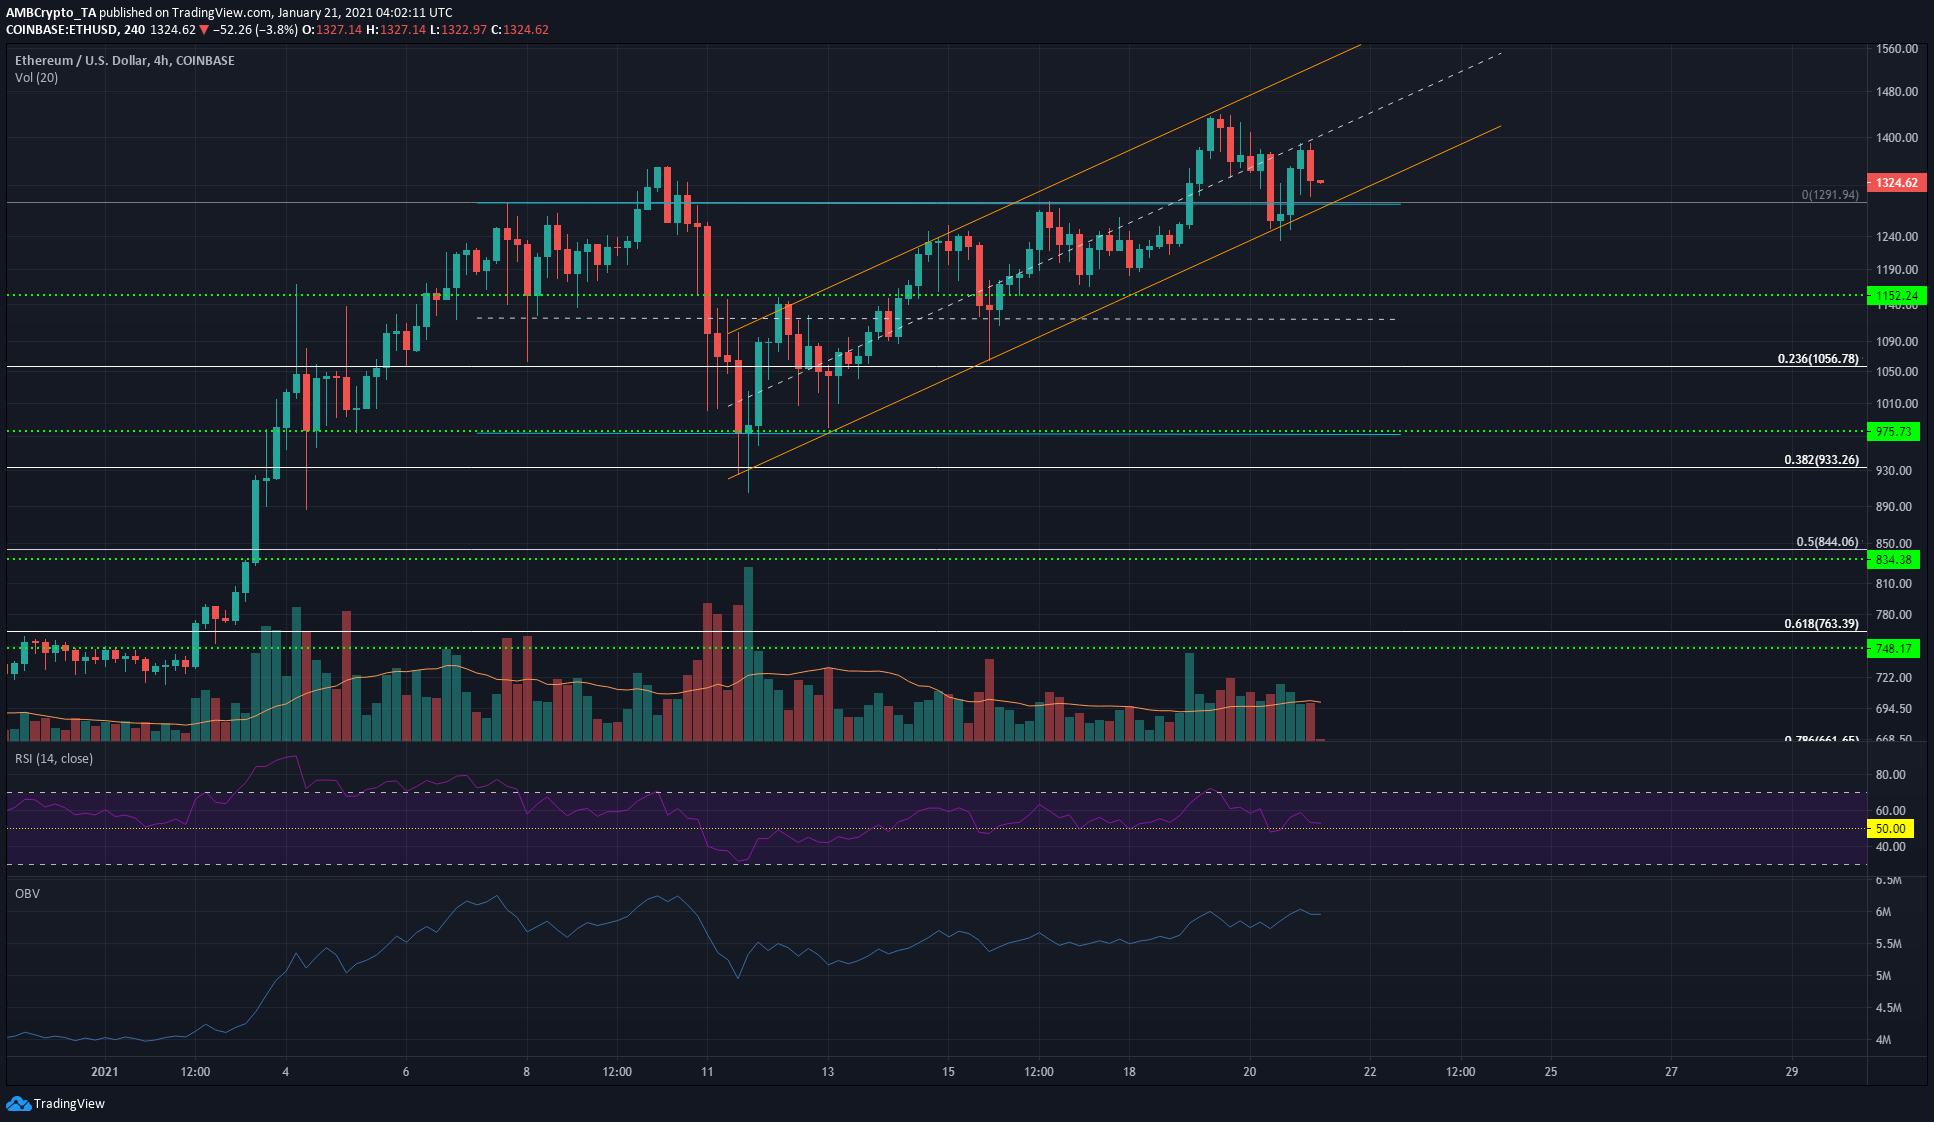Screen dimensions: 1934x1122
Task: Click the 1480.00 price axis label
Action: pos(1897,92)
